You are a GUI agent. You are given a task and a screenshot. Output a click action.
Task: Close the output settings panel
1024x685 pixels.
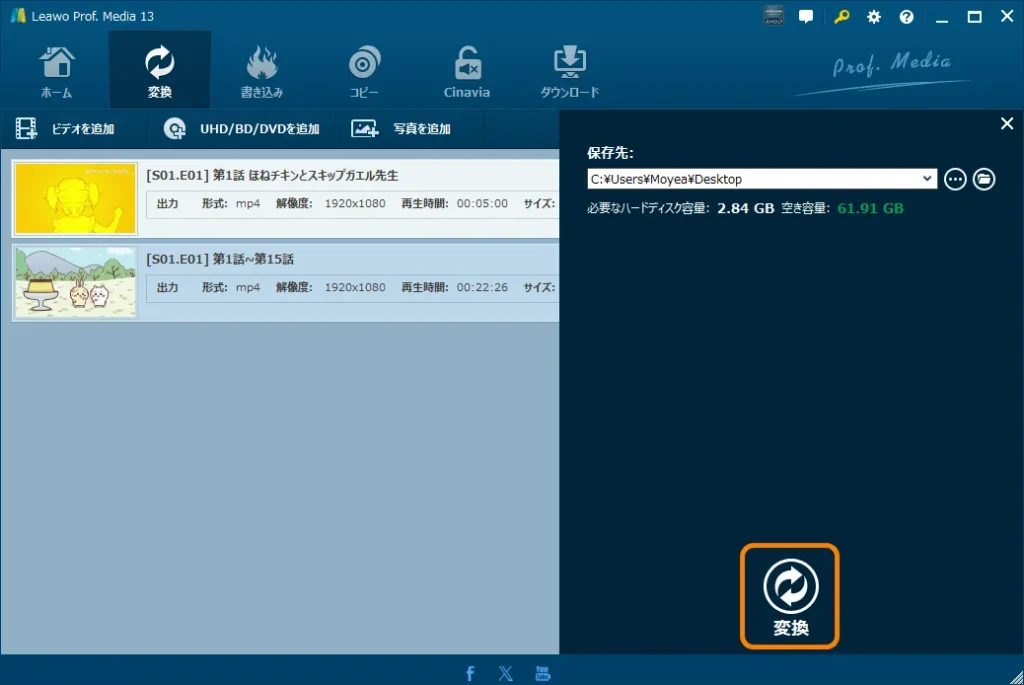click(1007, 123)
